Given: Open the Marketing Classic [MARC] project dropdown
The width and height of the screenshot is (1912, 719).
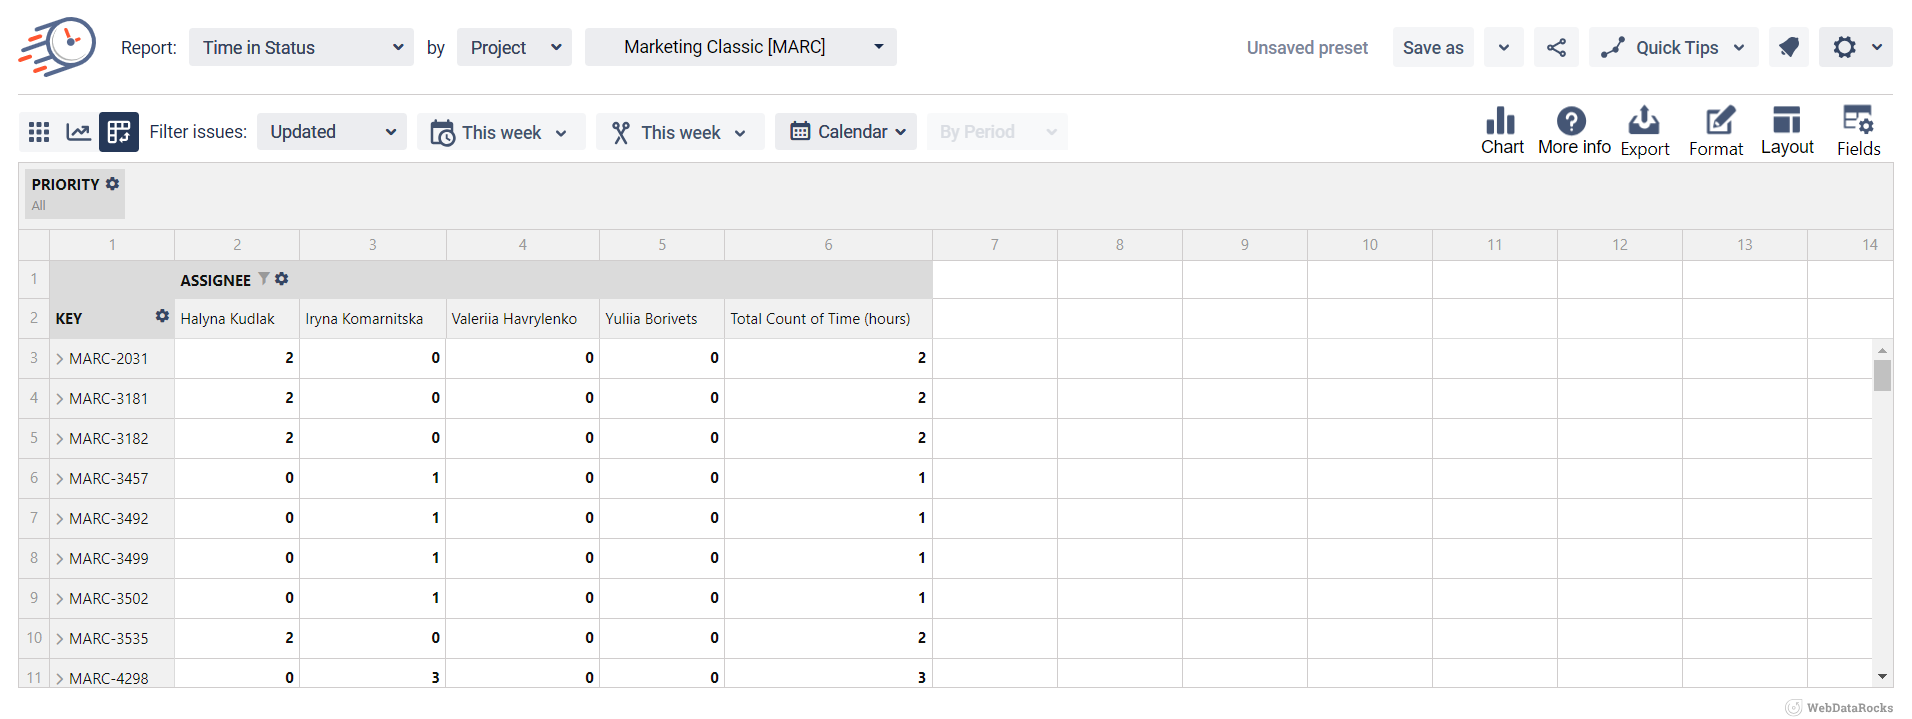Looking at the screenshot, I should point(740,47).
